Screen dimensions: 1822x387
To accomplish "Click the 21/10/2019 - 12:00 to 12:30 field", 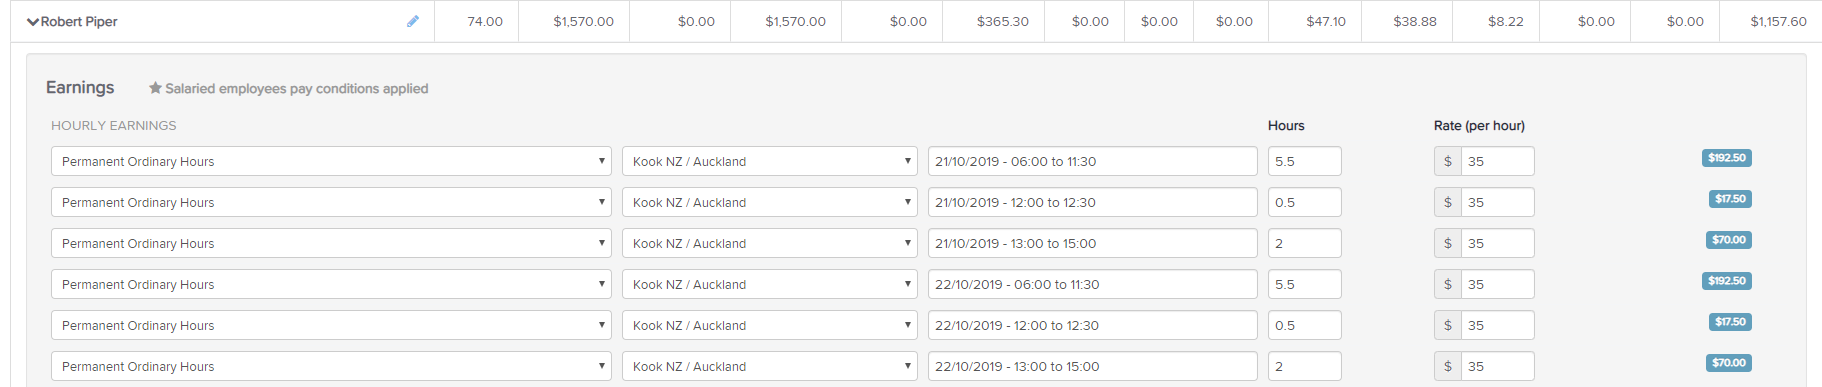I will [x=1092, y=202].
